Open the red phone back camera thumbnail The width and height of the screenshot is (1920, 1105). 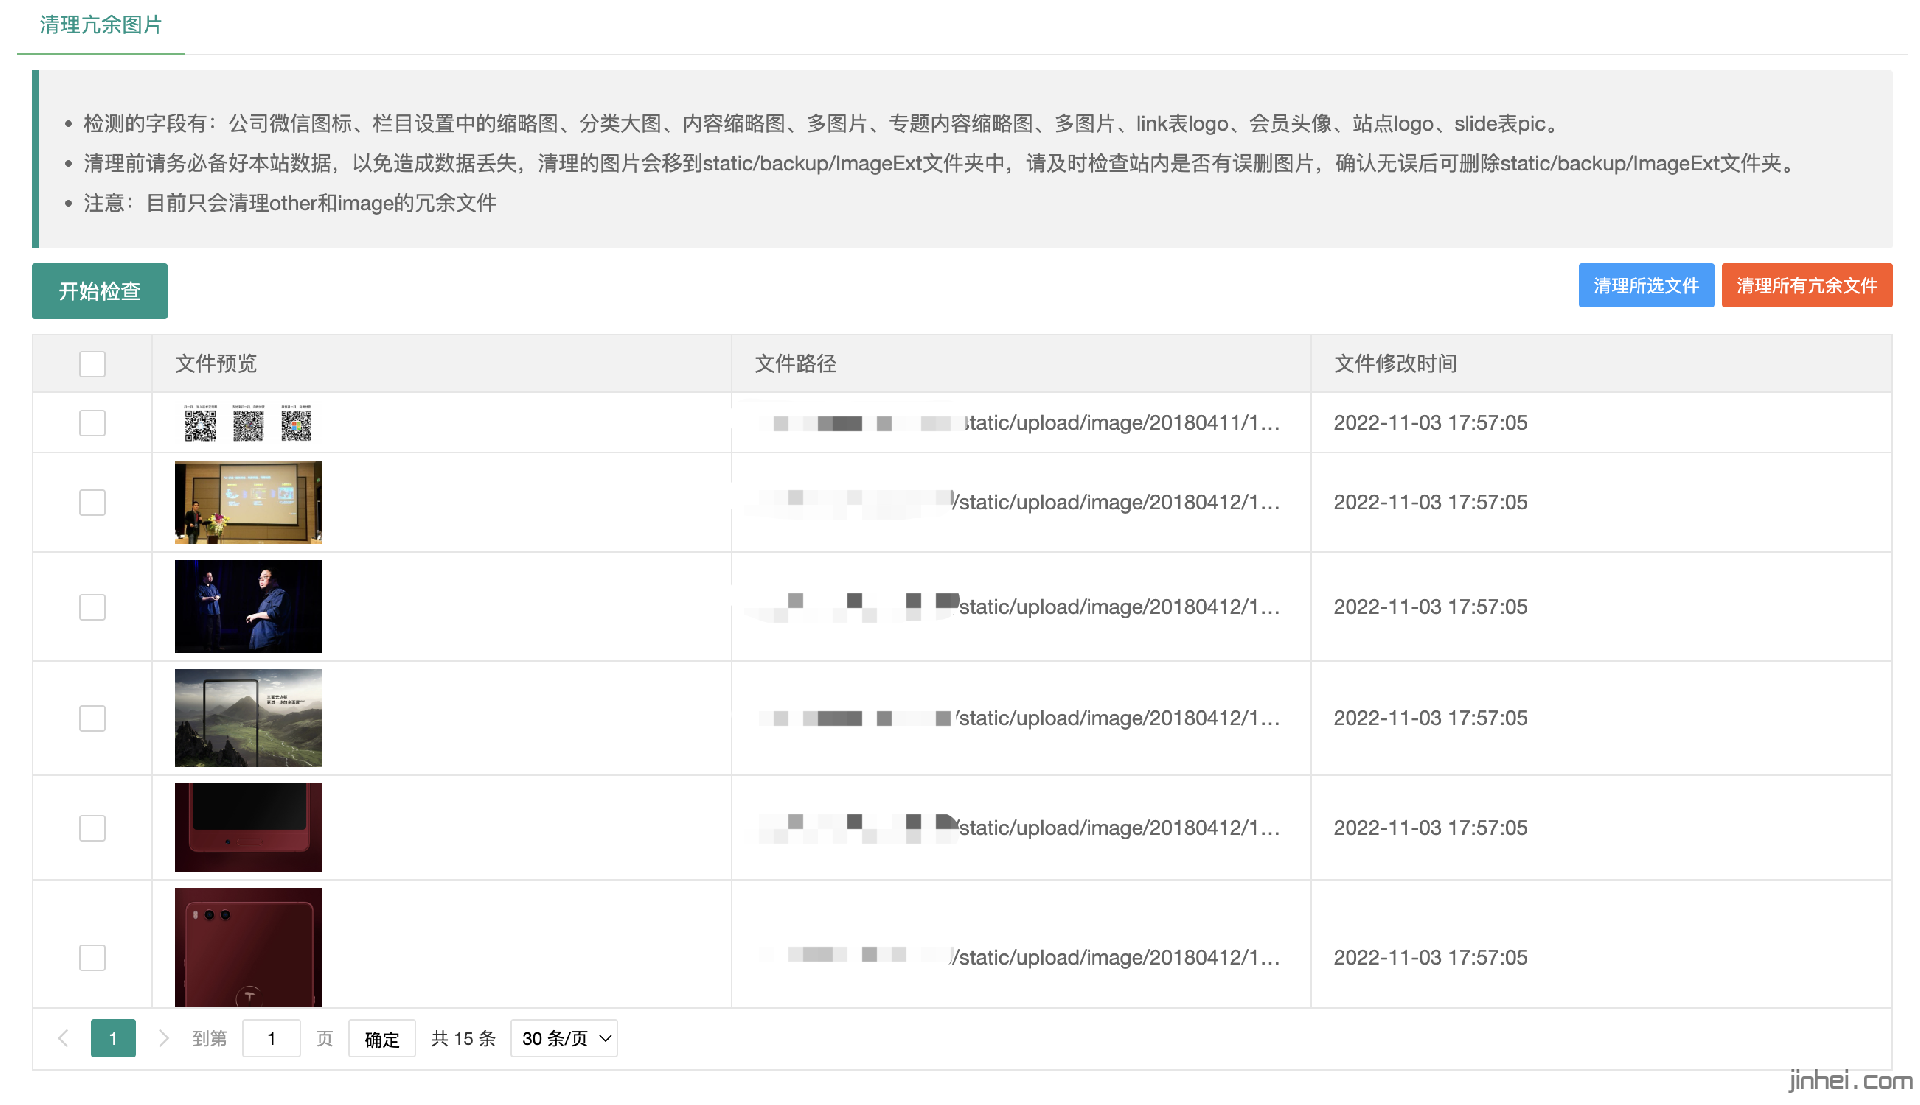tap(248, 947)
